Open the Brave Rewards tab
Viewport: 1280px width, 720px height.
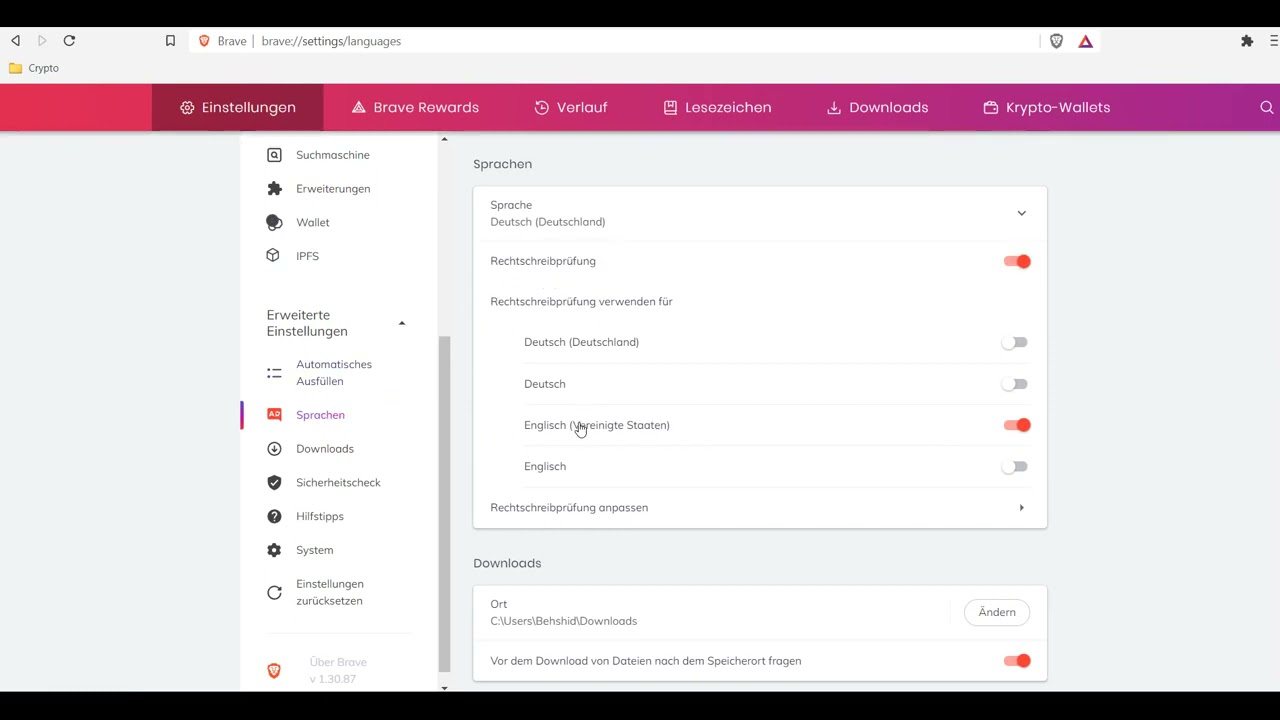pyautogui.click(x=415, y=108)
